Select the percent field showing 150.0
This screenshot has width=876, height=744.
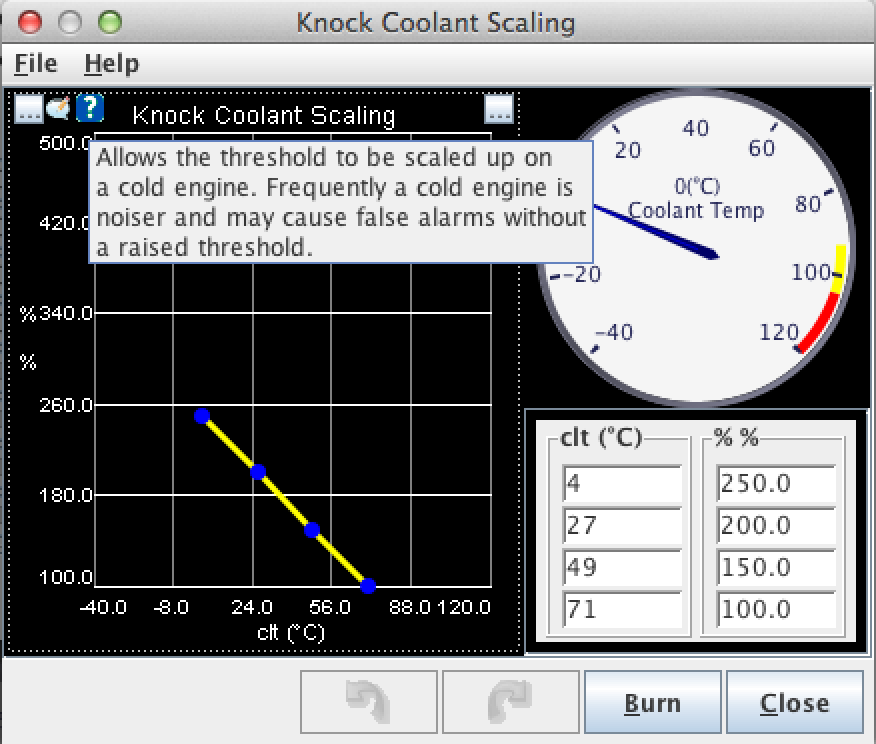click(x=777, y=567)
